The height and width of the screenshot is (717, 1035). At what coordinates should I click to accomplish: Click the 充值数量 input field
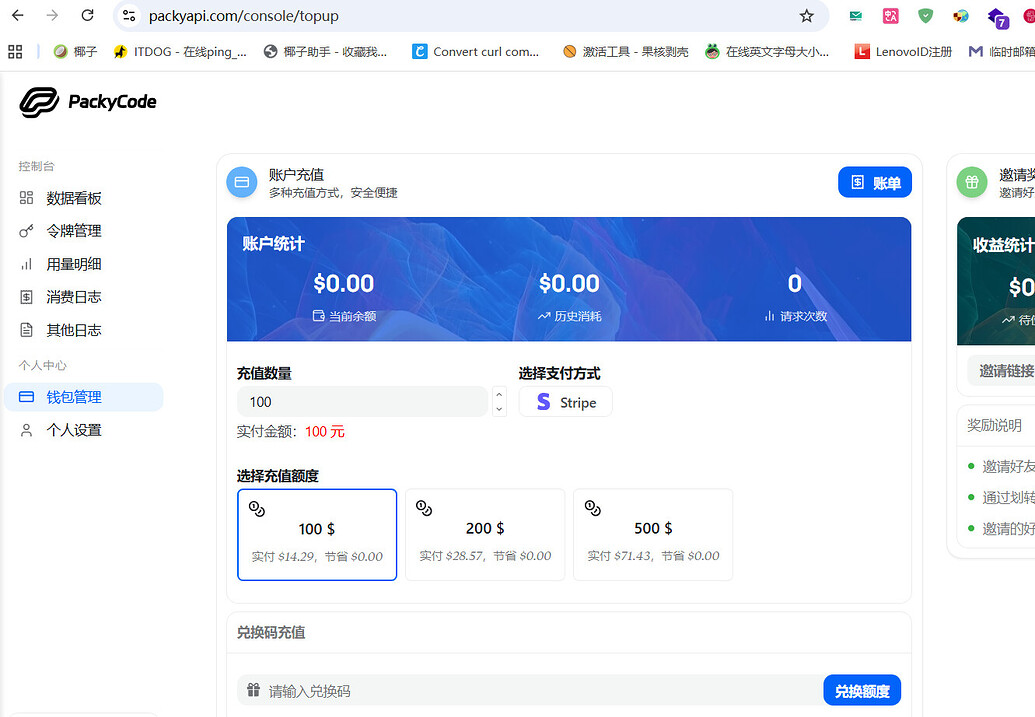[x=362, y=402]
